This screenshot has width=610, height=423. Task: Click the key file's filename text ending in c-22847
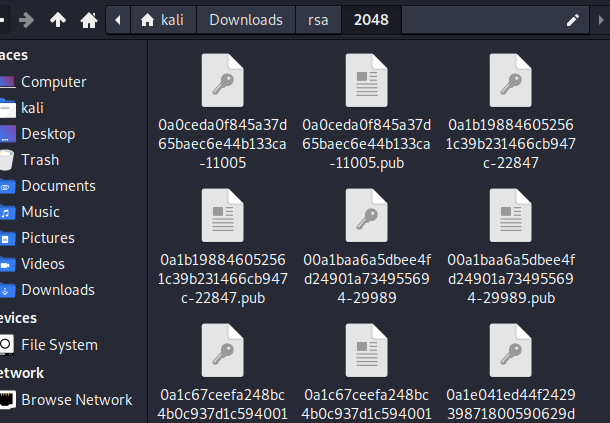(510, 144)
